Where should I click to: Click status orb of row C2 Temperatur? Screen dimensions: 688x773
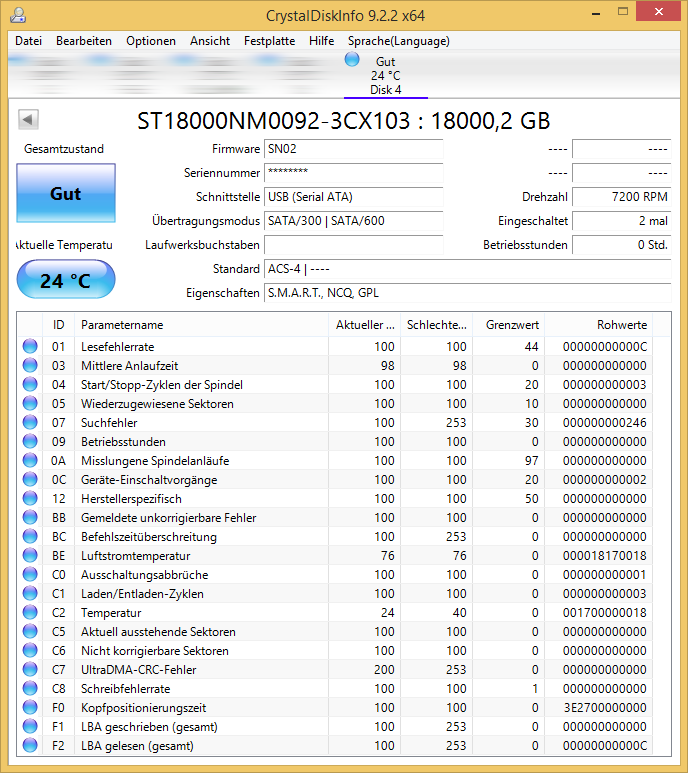pos(30,612)
